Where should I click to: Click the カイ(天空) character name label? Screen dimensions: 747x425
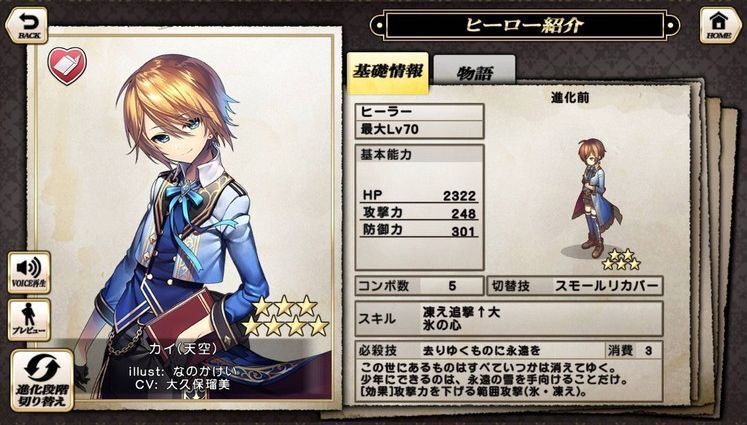coord(183,349)
